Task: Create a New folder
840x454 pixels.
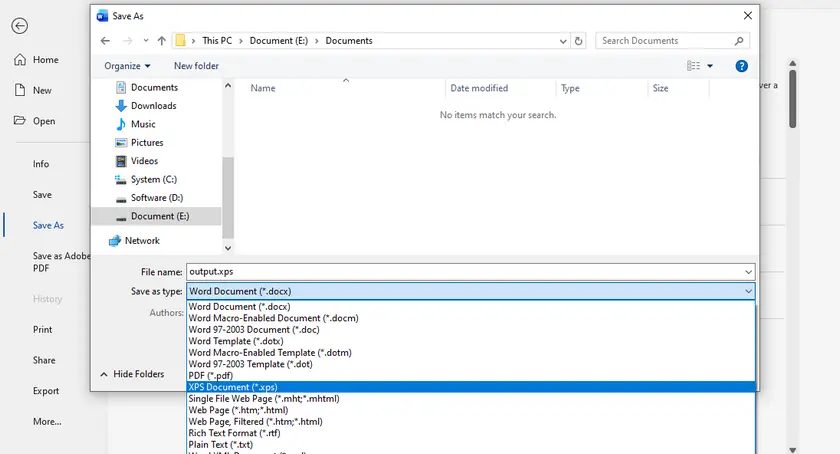Action: [196, 66]
